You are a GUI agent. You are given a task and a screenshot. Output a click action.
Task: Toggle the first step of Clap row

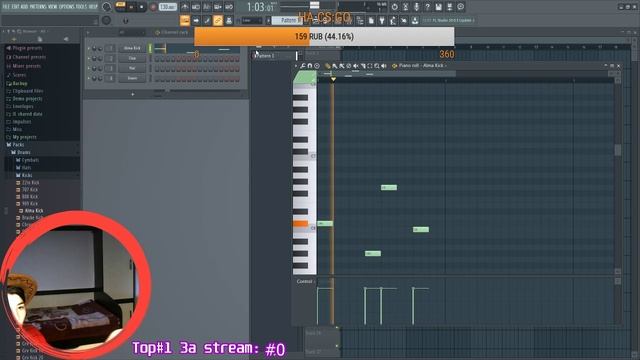click(157, 58)
